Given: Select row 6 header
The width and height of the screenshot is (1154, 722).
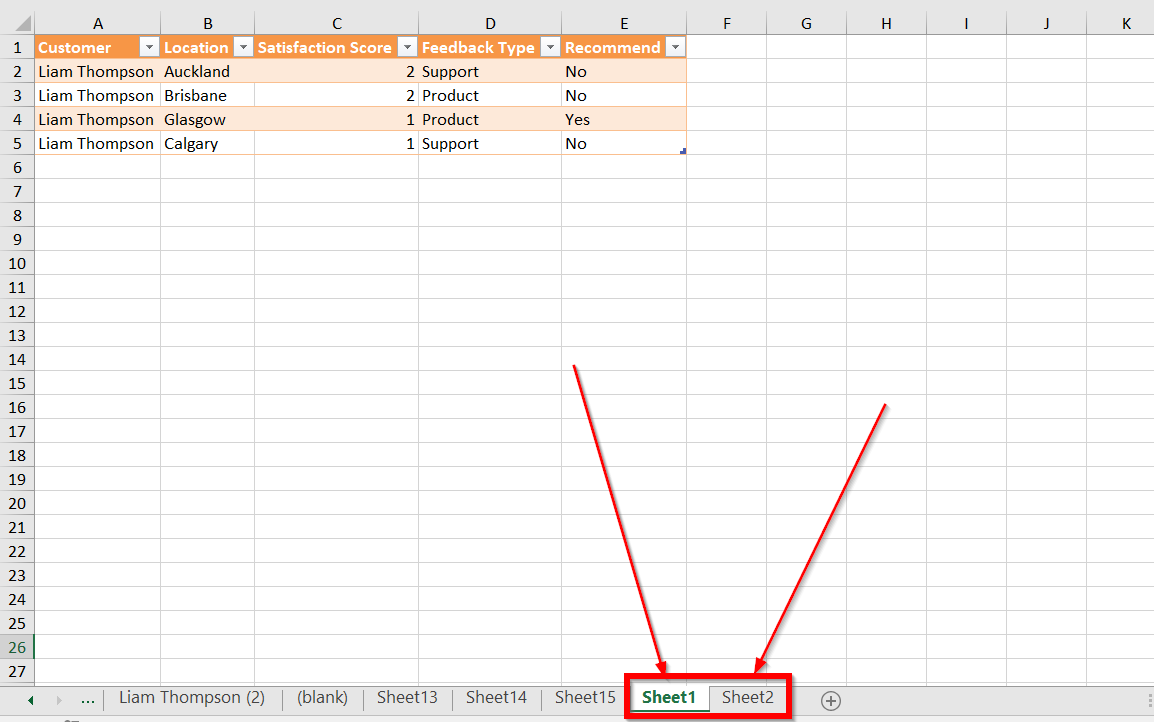Looking at the screenshot, I should coord(17,167).
